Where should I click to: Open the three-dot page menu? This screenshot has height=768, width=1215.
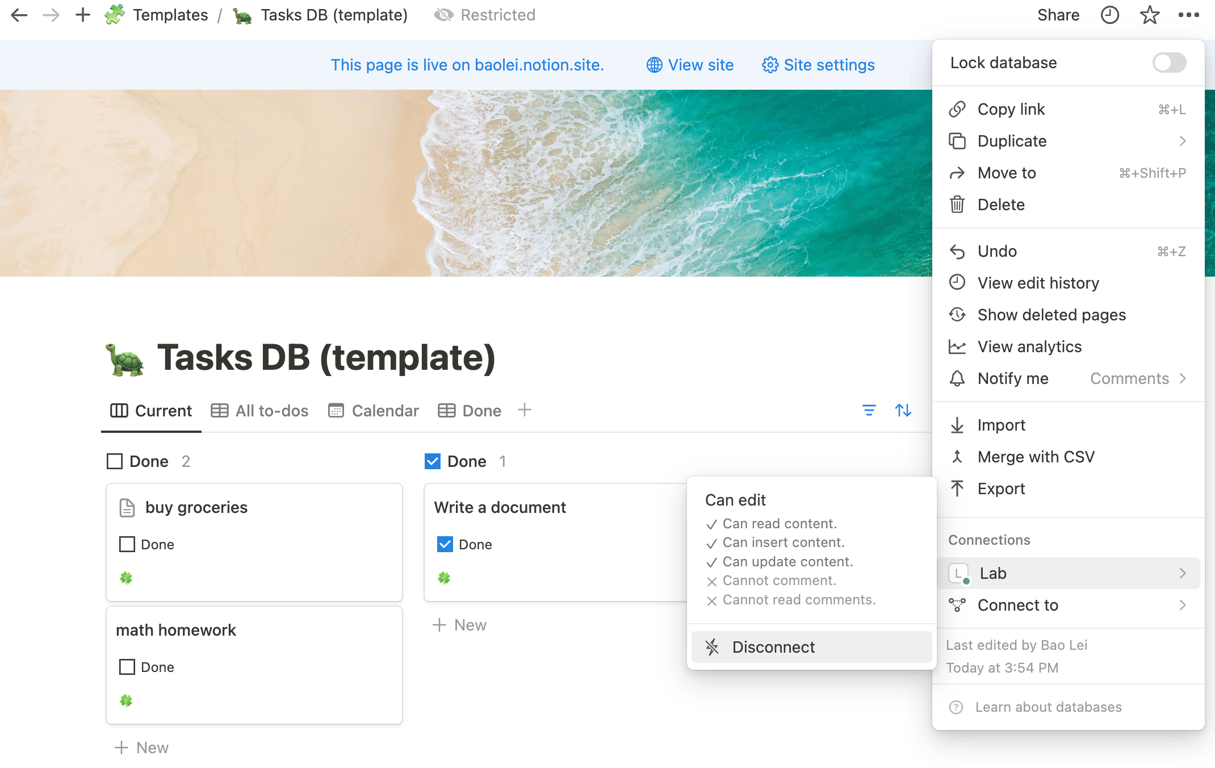tap(1188, 15)
